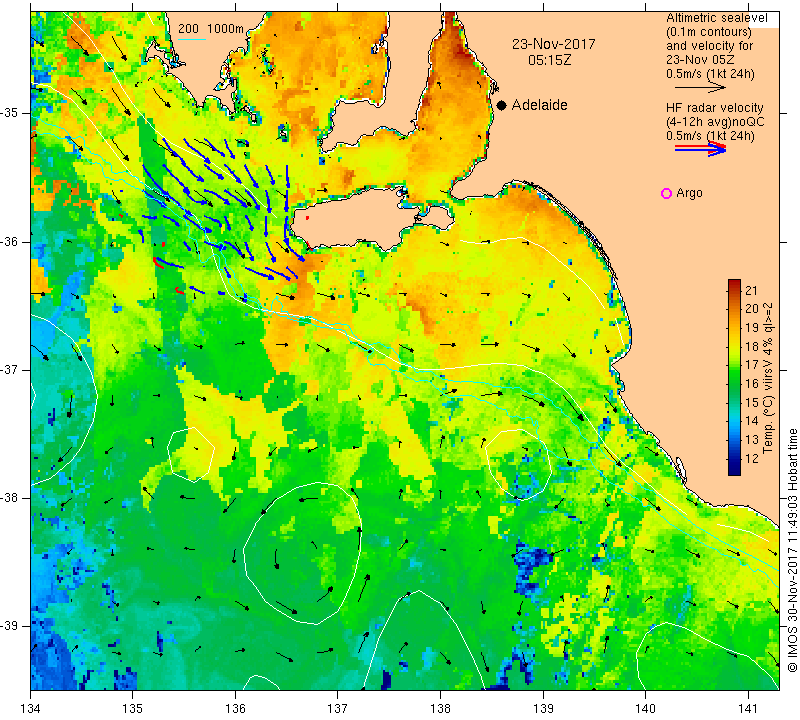The width and height of the screenshot is (800, 720).
Task: Click the vertical 'Temp. (°C) viirsV' scale title
Action: (x=768, y=377)
